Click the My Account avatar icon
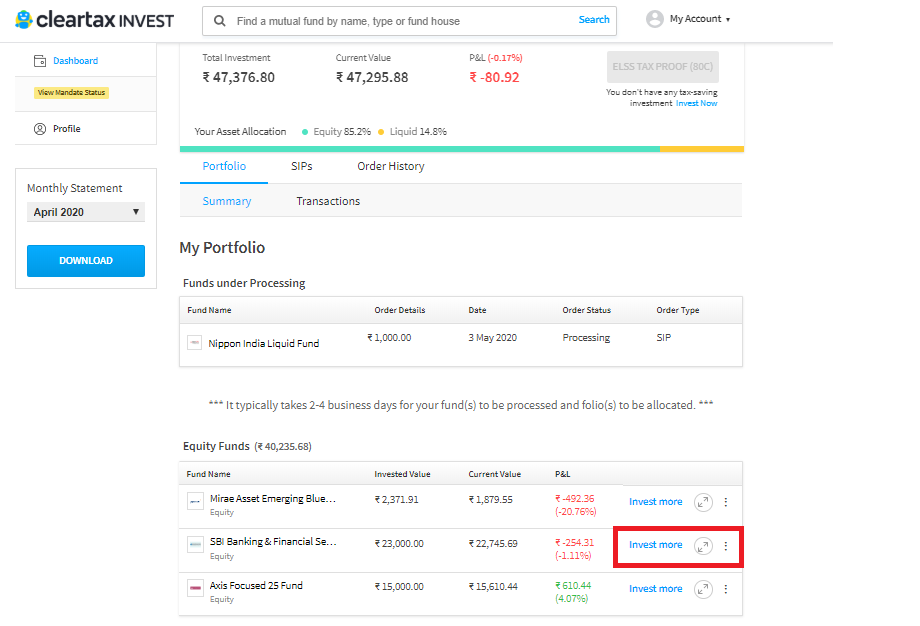The height and width of the screenshot is (626, 920). (x=654, y=19)
